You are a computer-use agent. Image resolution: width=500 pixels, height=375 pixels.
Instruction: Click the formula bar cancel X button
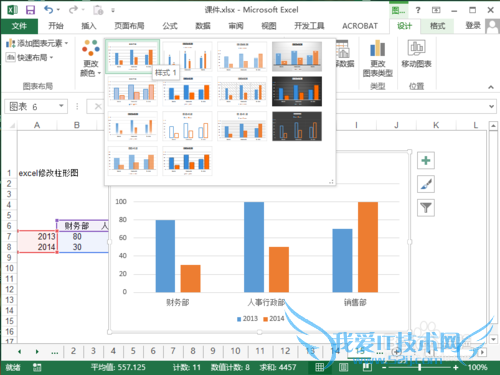[x=98, y=106]
